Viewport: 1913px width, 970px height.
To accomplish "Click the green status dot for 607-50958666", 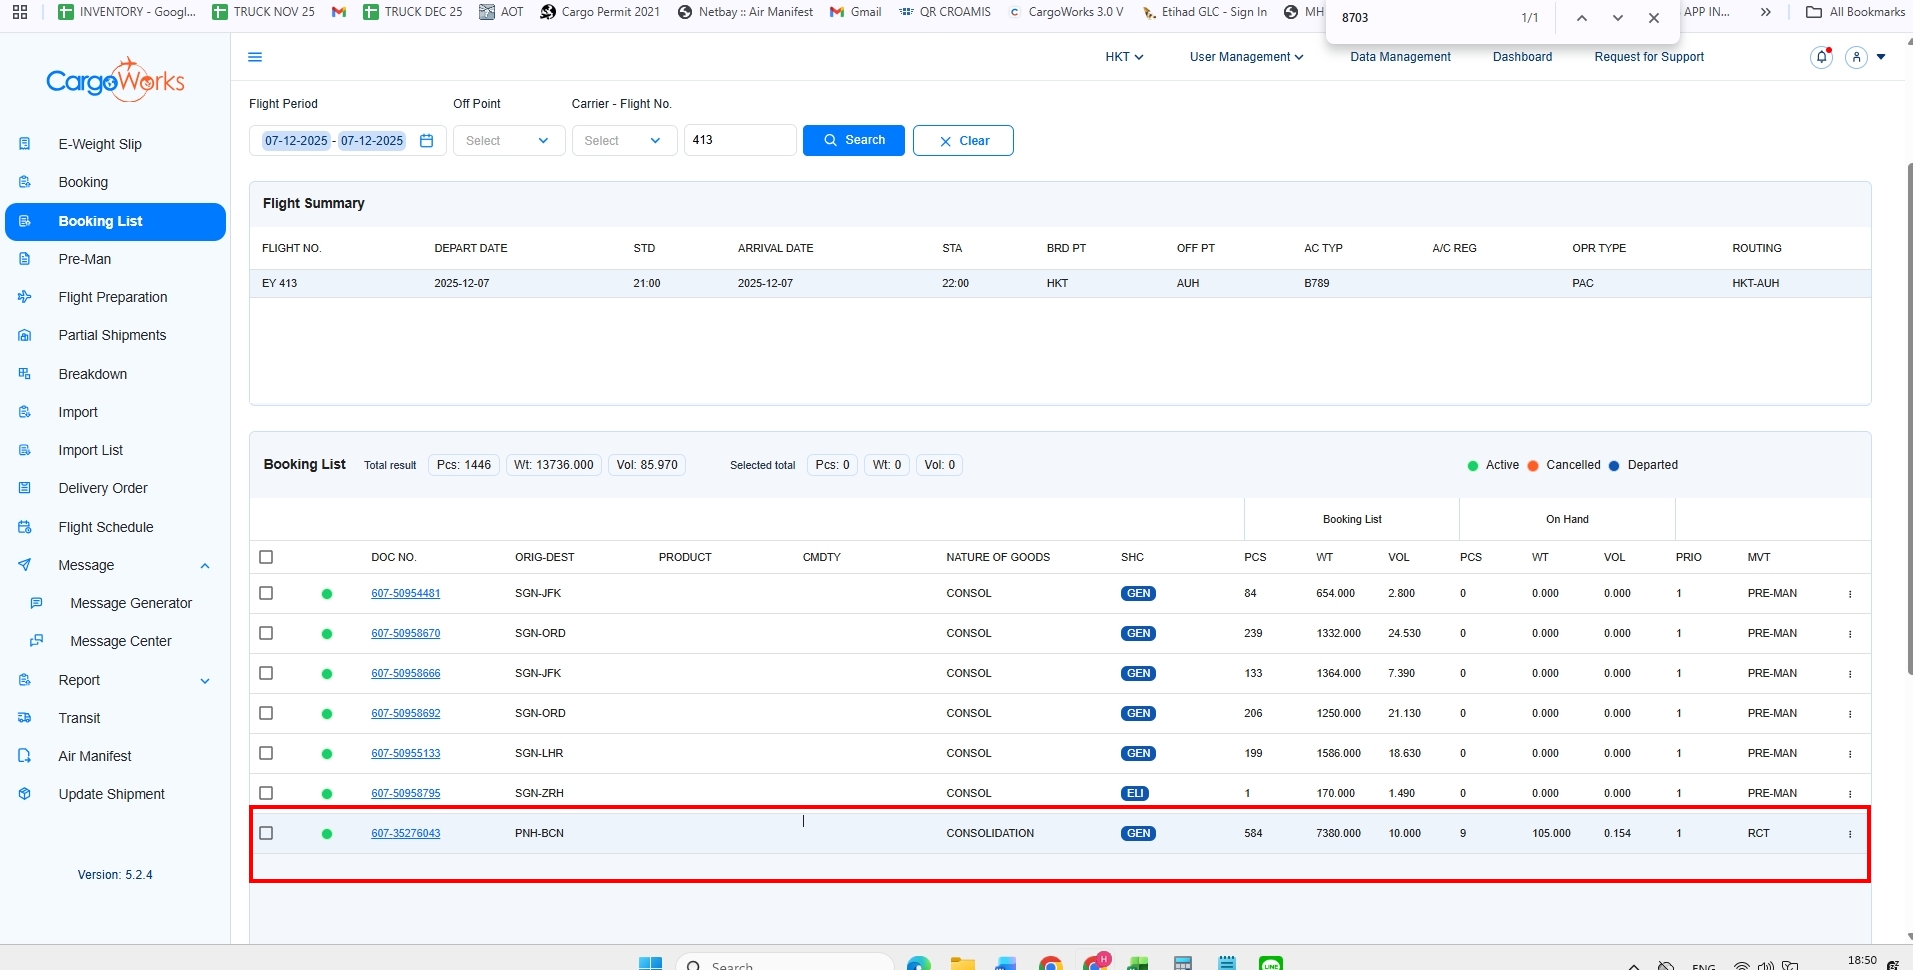I will 327,674.
